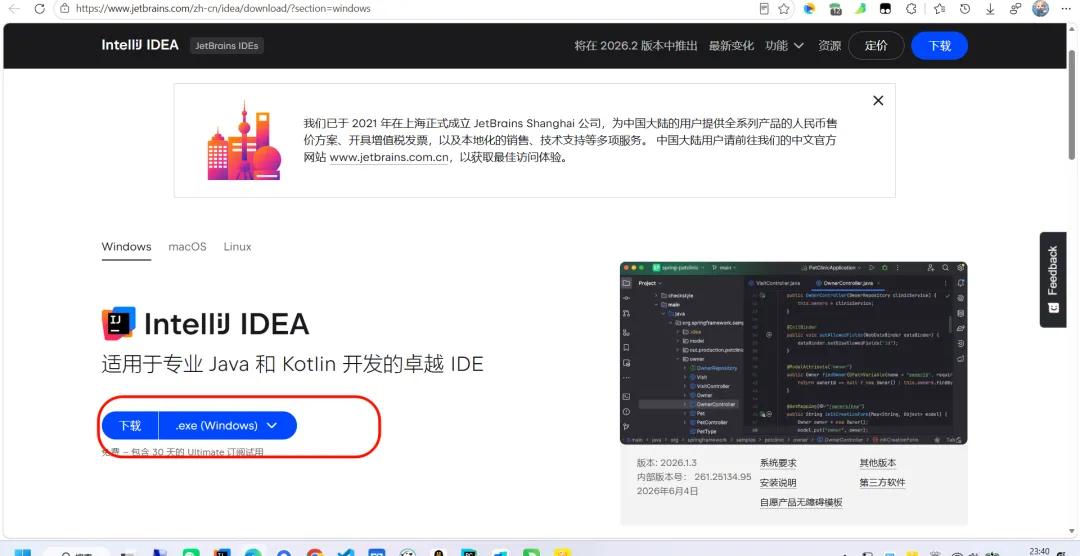Viewport: 1080px width, 556px height.
Task: Go back using the browser back arrow
Action: (x=14, y=9)
